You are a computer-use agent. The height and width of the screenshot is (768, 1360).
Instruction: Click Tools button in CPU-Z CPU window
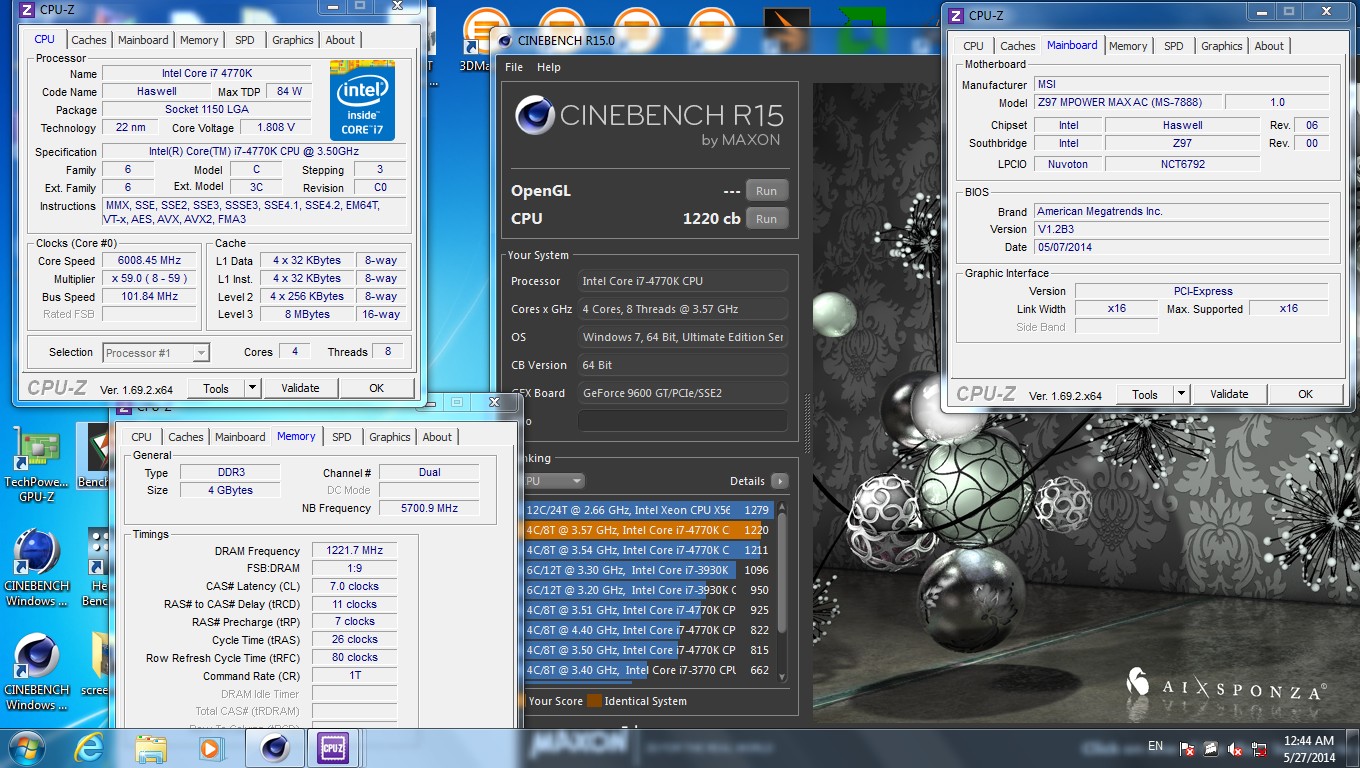215,388
